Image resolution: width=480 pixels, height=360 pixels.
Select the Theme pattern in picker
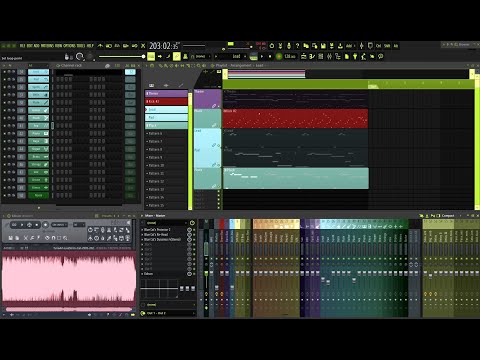pos(166,93)
